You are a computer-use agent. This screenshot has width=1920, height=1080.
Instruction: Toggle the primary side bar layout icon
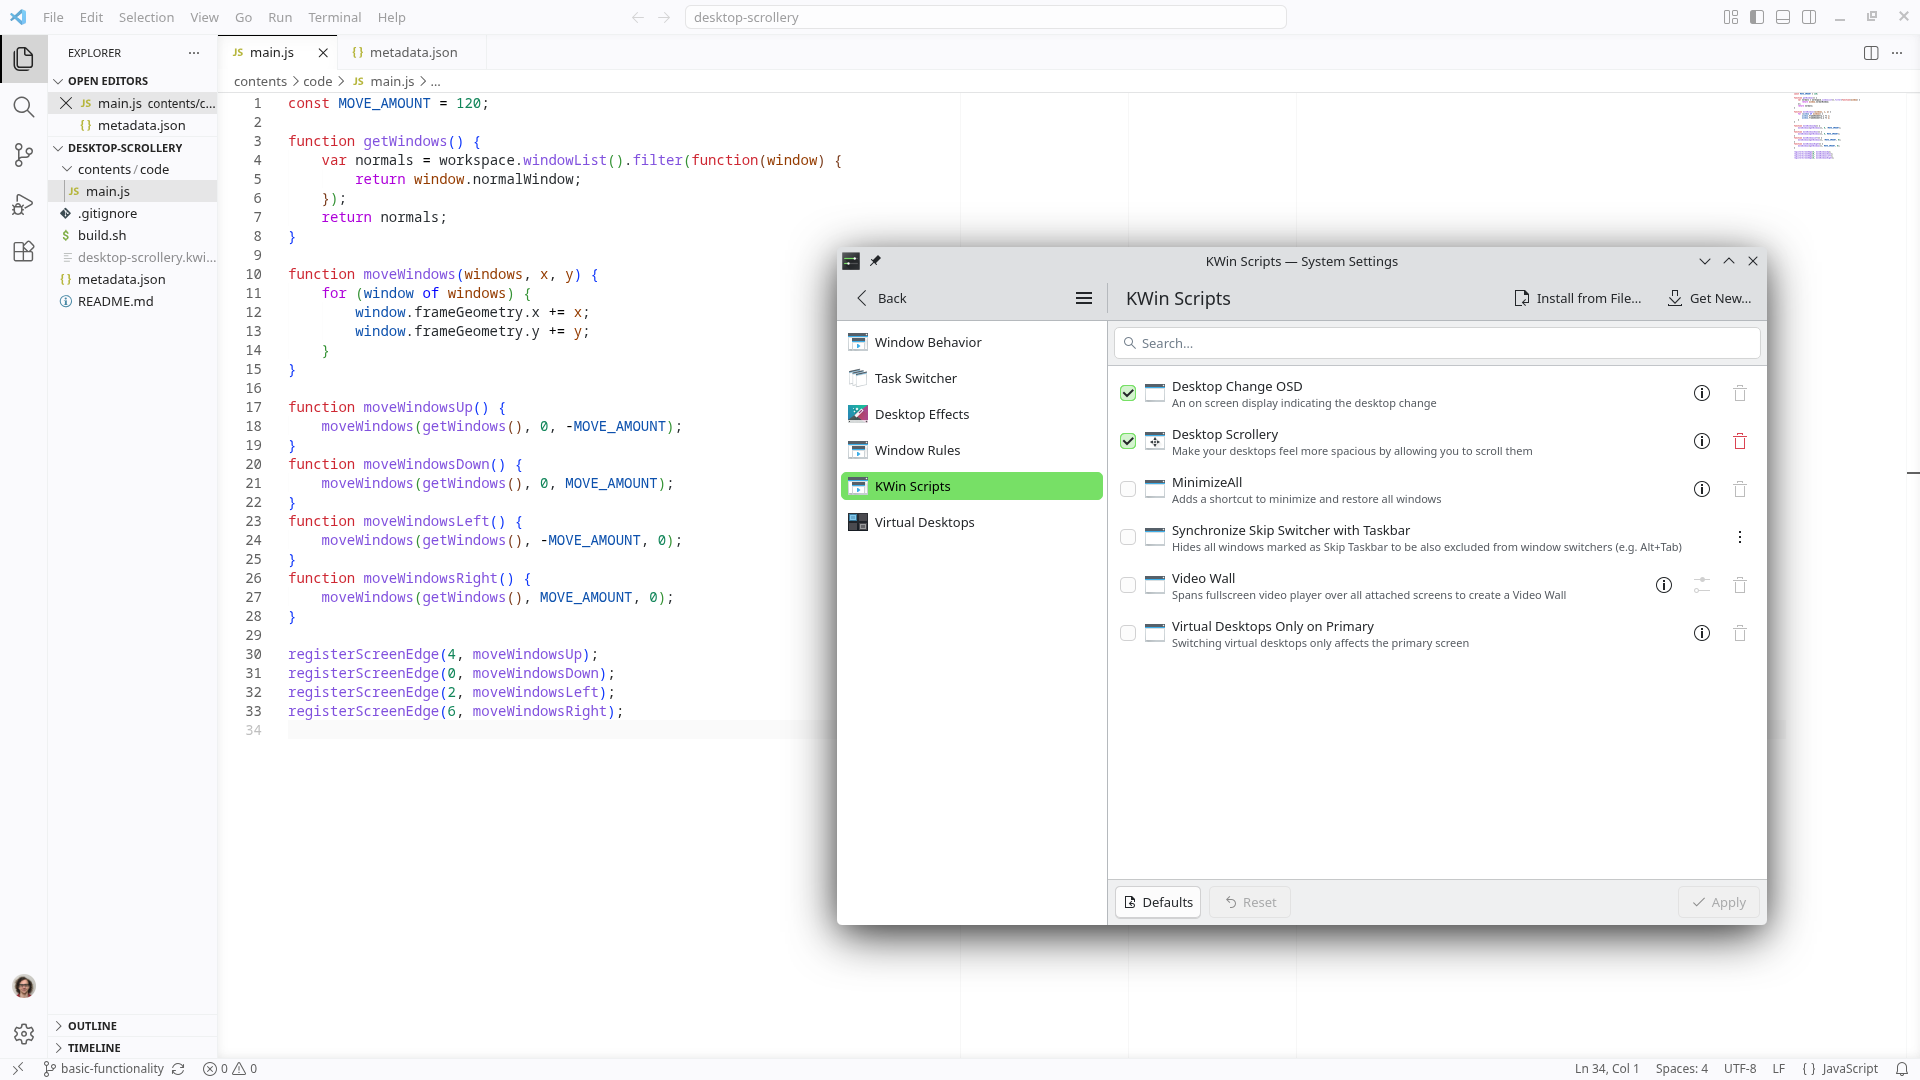click(x=1757, y=17)
